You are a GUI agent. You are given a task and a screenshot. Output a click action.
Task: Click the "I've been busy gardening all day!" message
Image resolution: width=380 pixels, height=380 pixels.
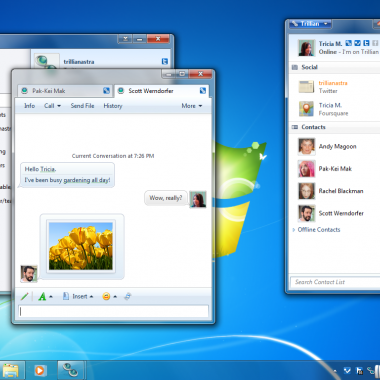[x=67, y=180]
